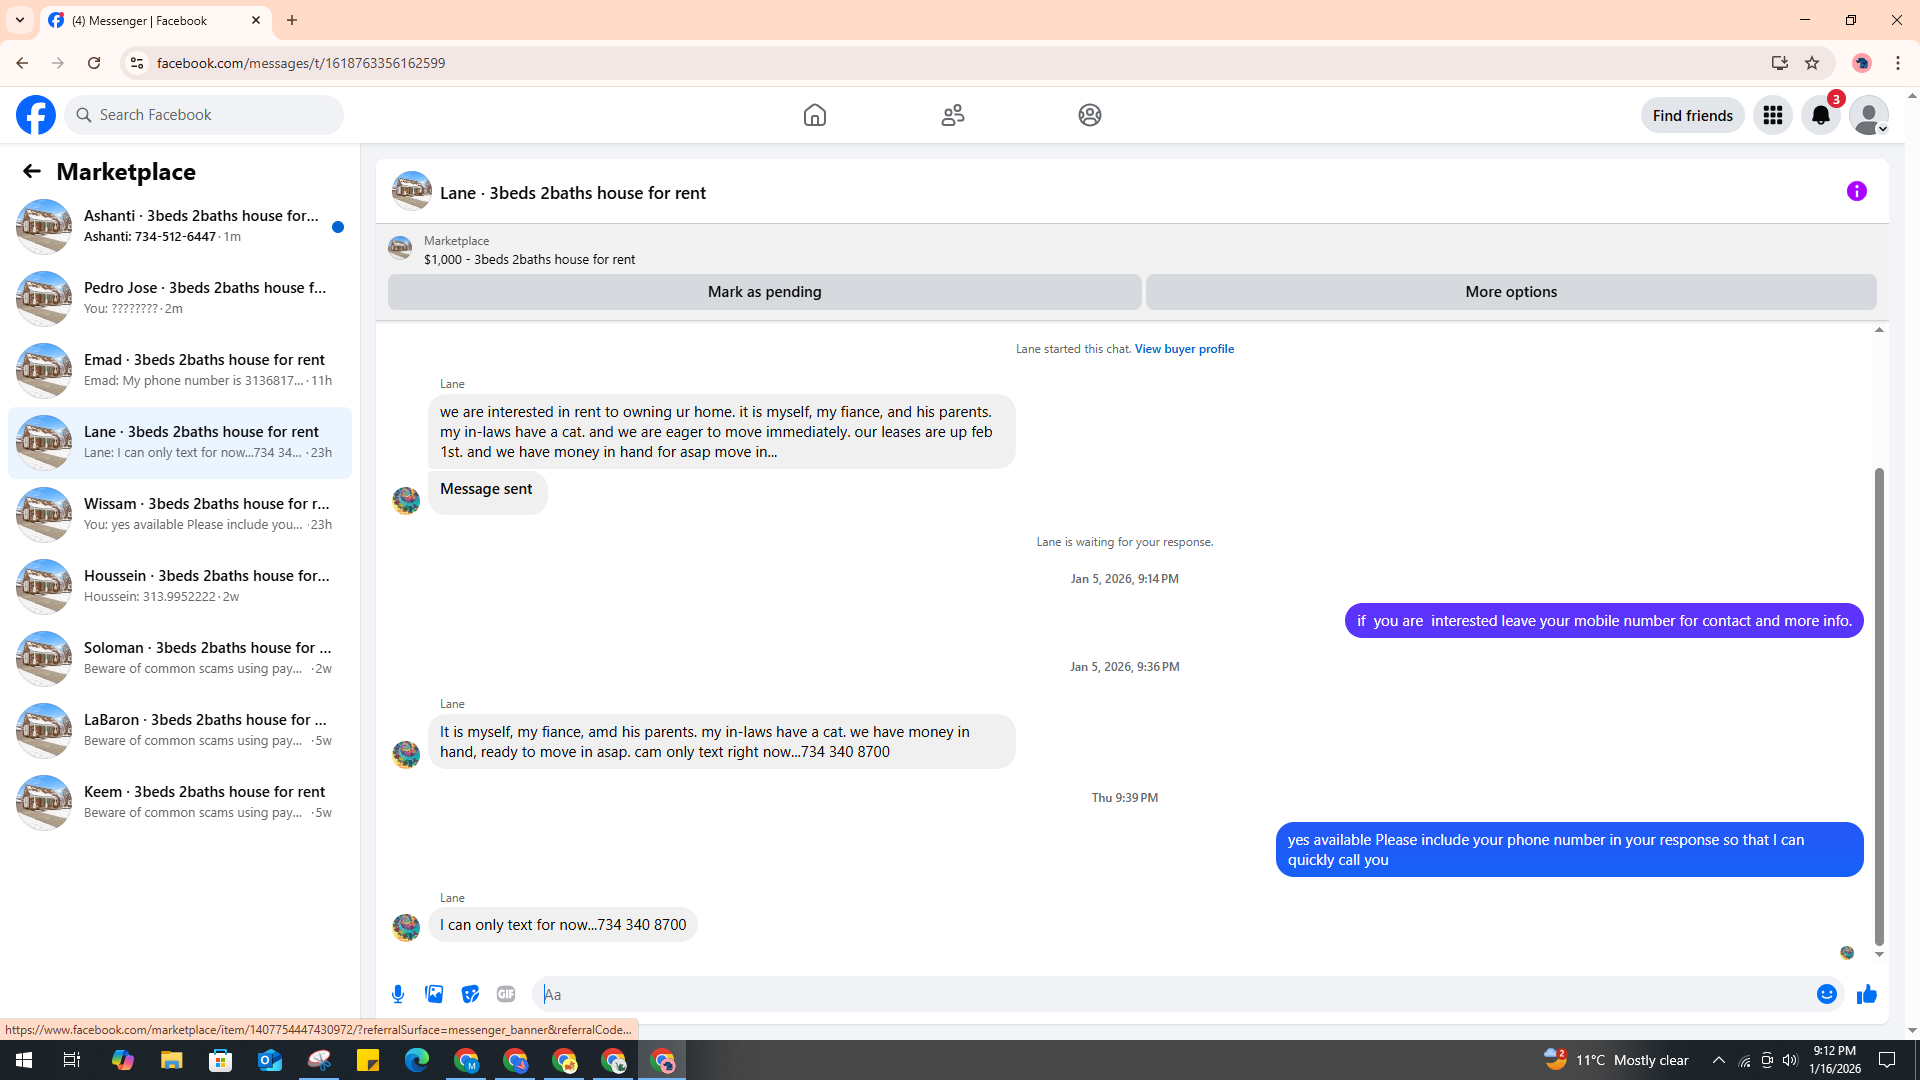Open the conversation information icon
This screenshot has width=1920, height=1080.
1856,191
